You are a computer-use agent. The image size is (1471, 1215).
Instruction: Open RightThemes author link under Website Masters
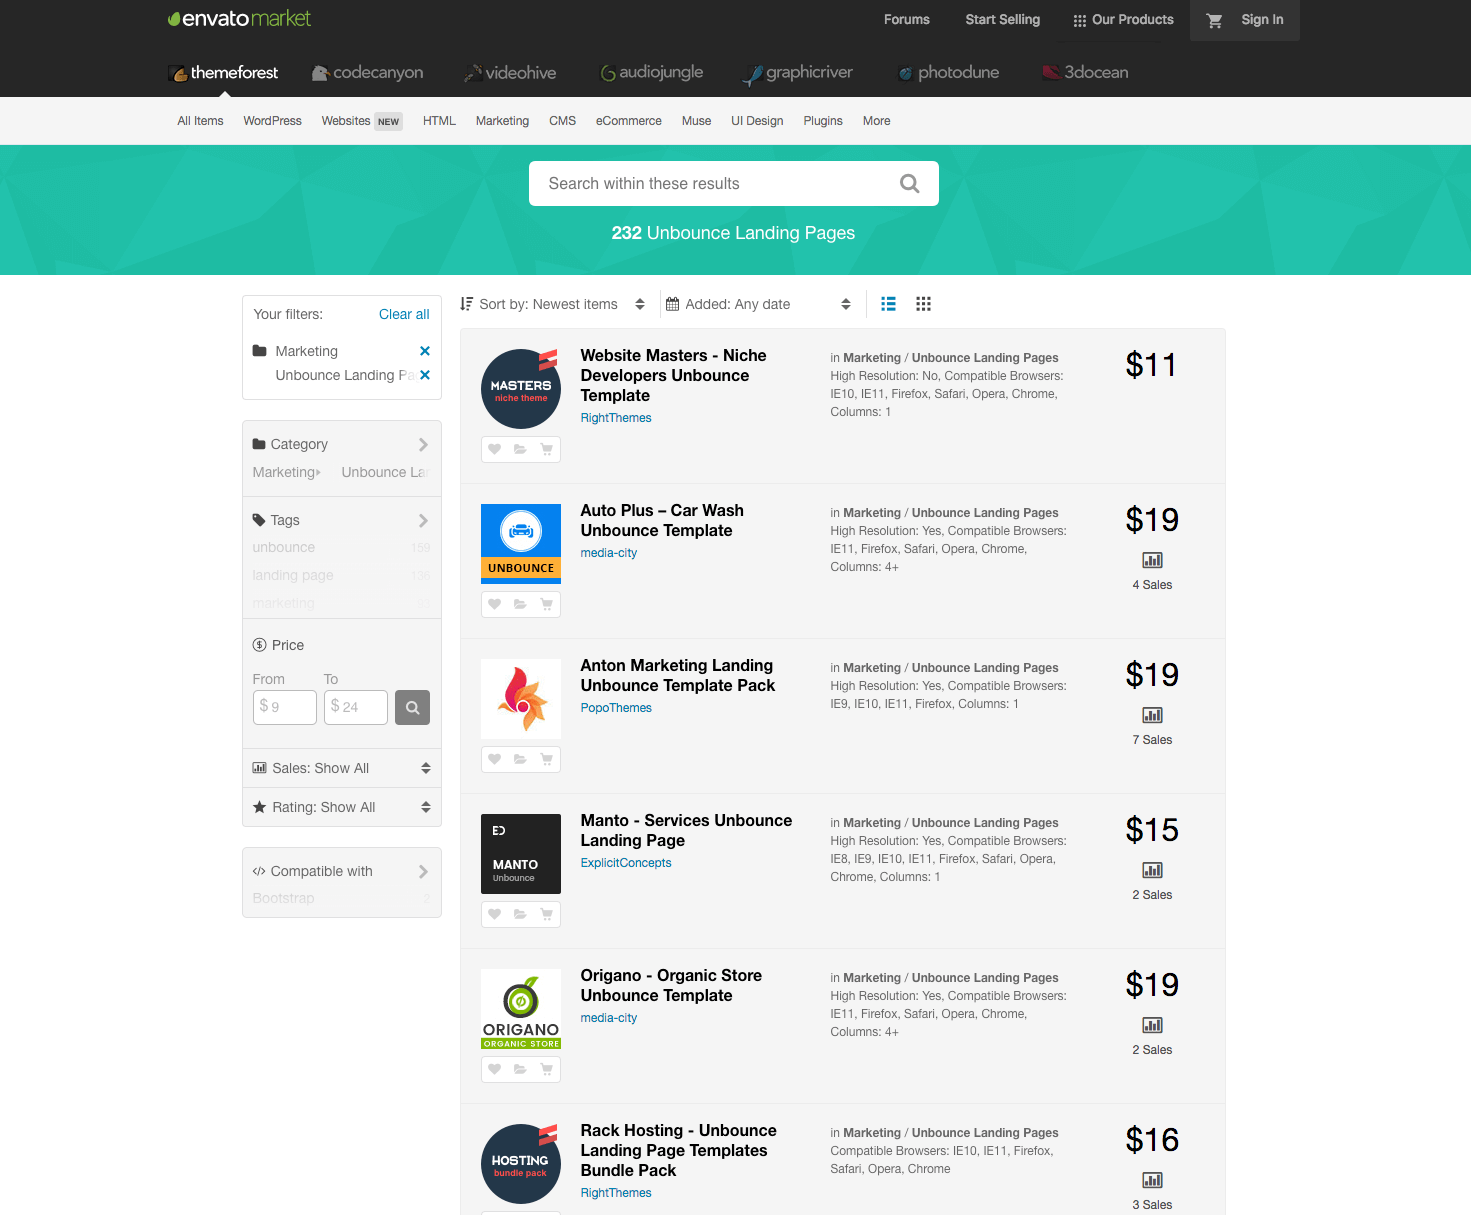click(x=616, y=418)
